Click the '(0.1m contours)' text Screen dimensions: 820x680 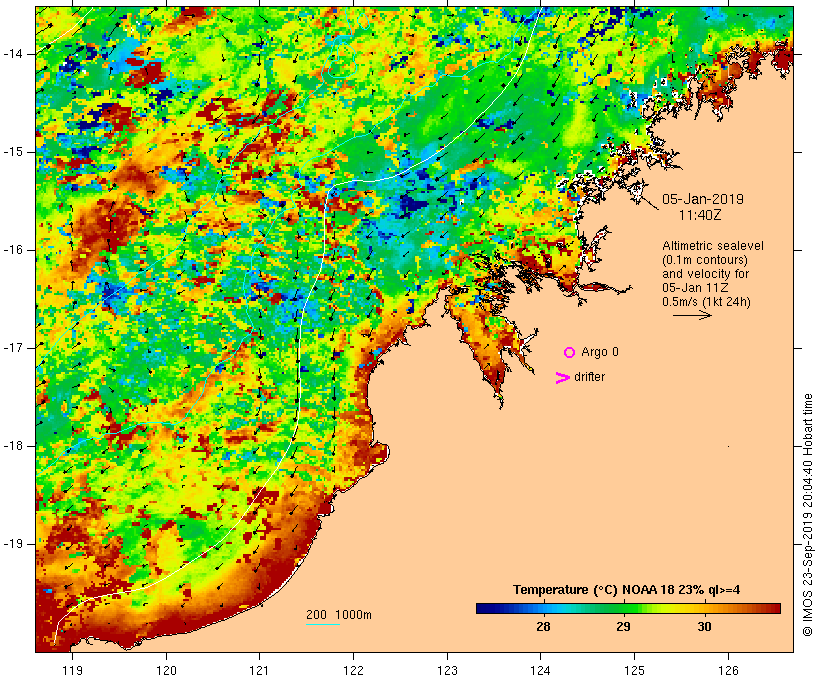[x=705, y=260]
